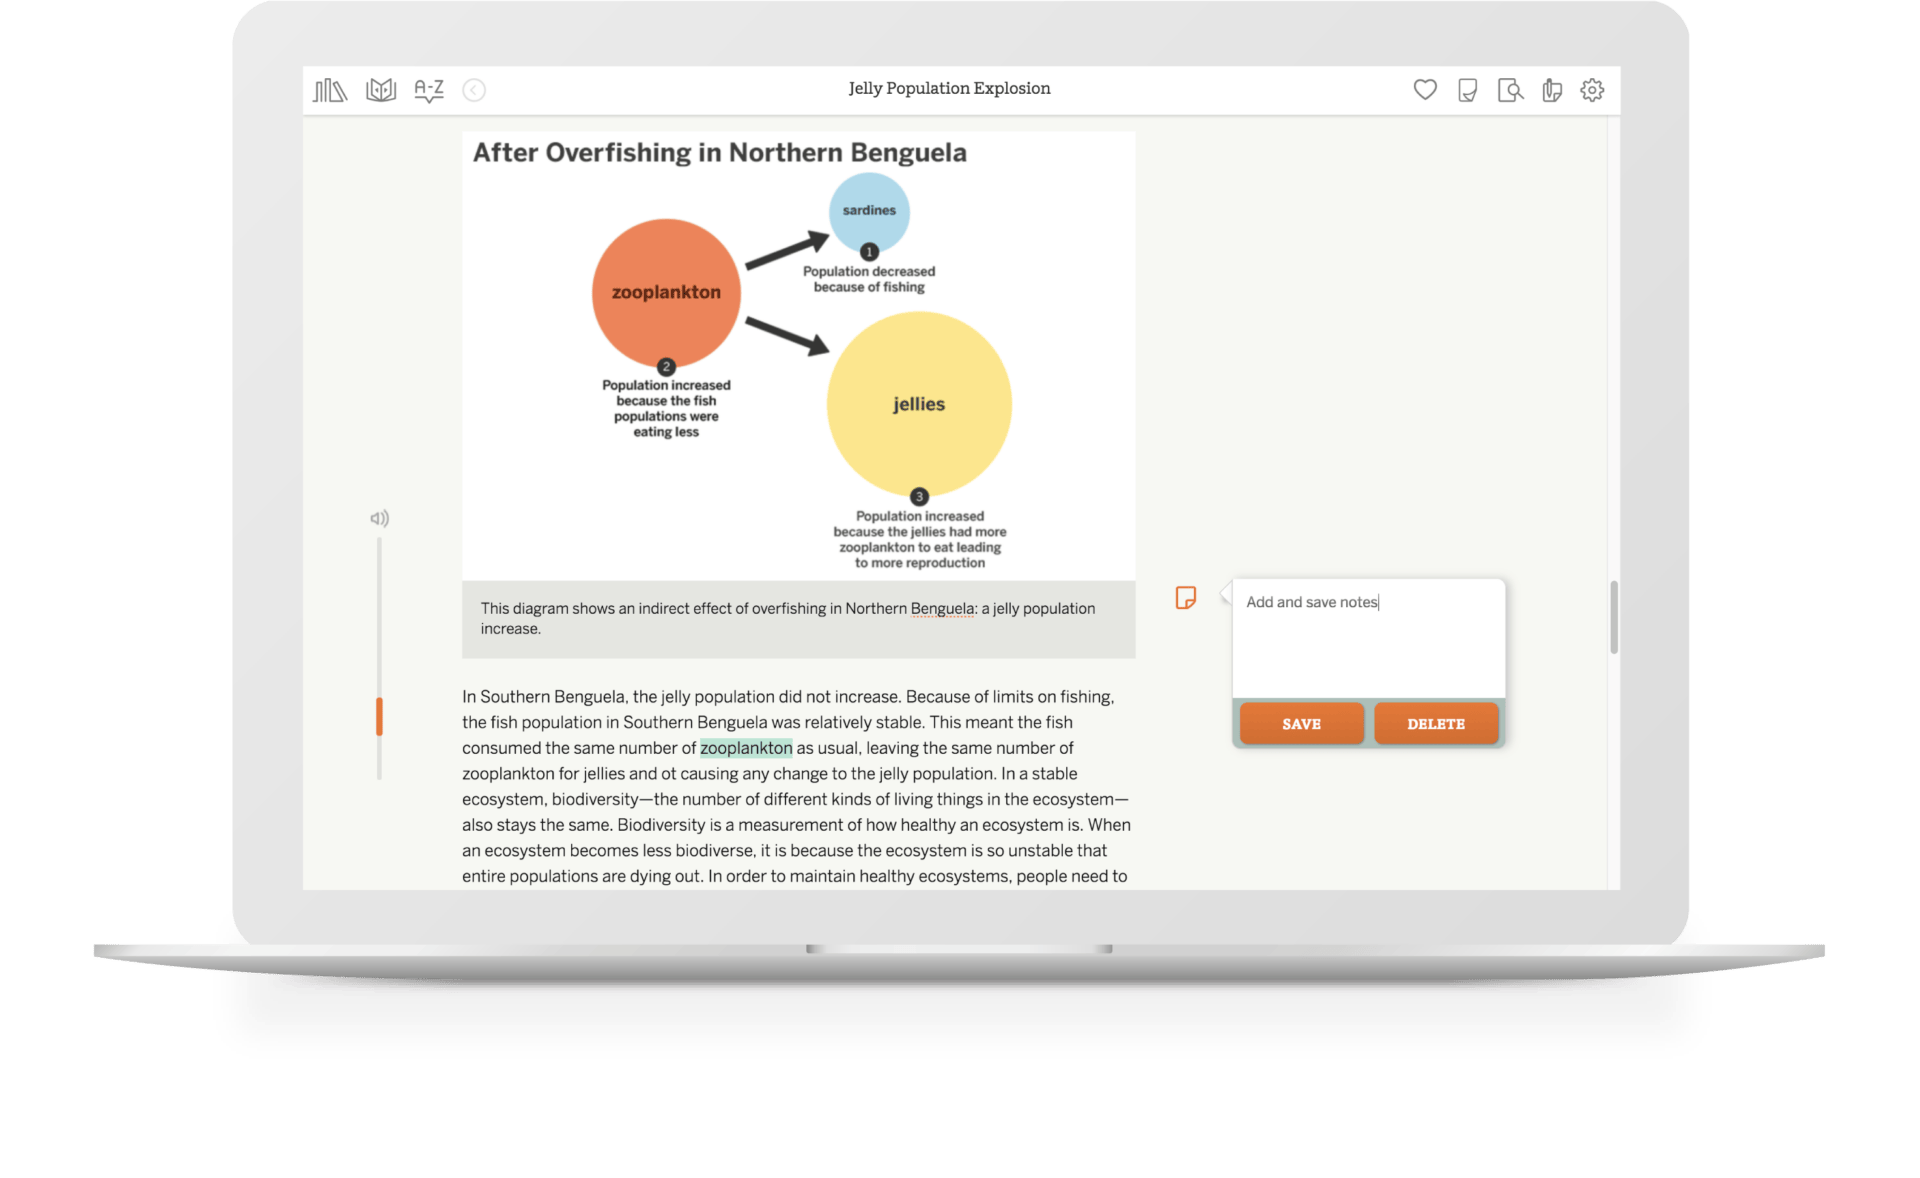Open the library bookshelf icon

[x=329, y=90]
